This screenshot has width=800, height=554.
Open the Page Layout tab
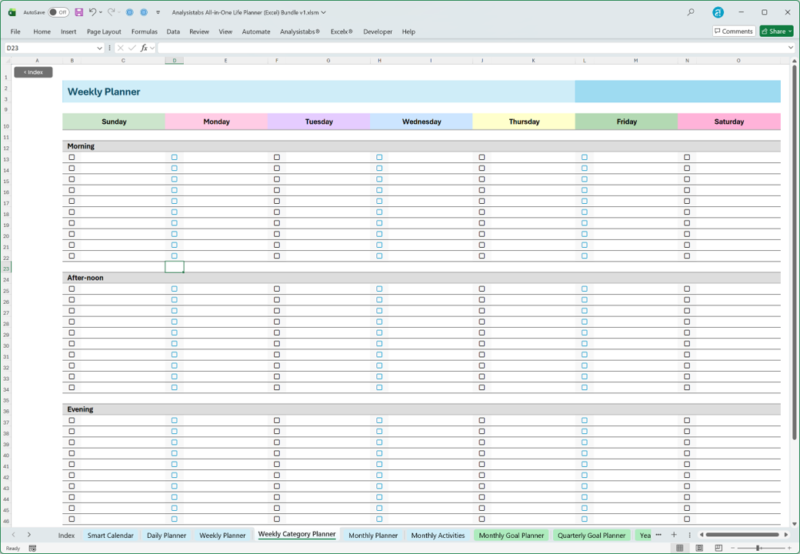pyautogui.click(x=104, y=32)
